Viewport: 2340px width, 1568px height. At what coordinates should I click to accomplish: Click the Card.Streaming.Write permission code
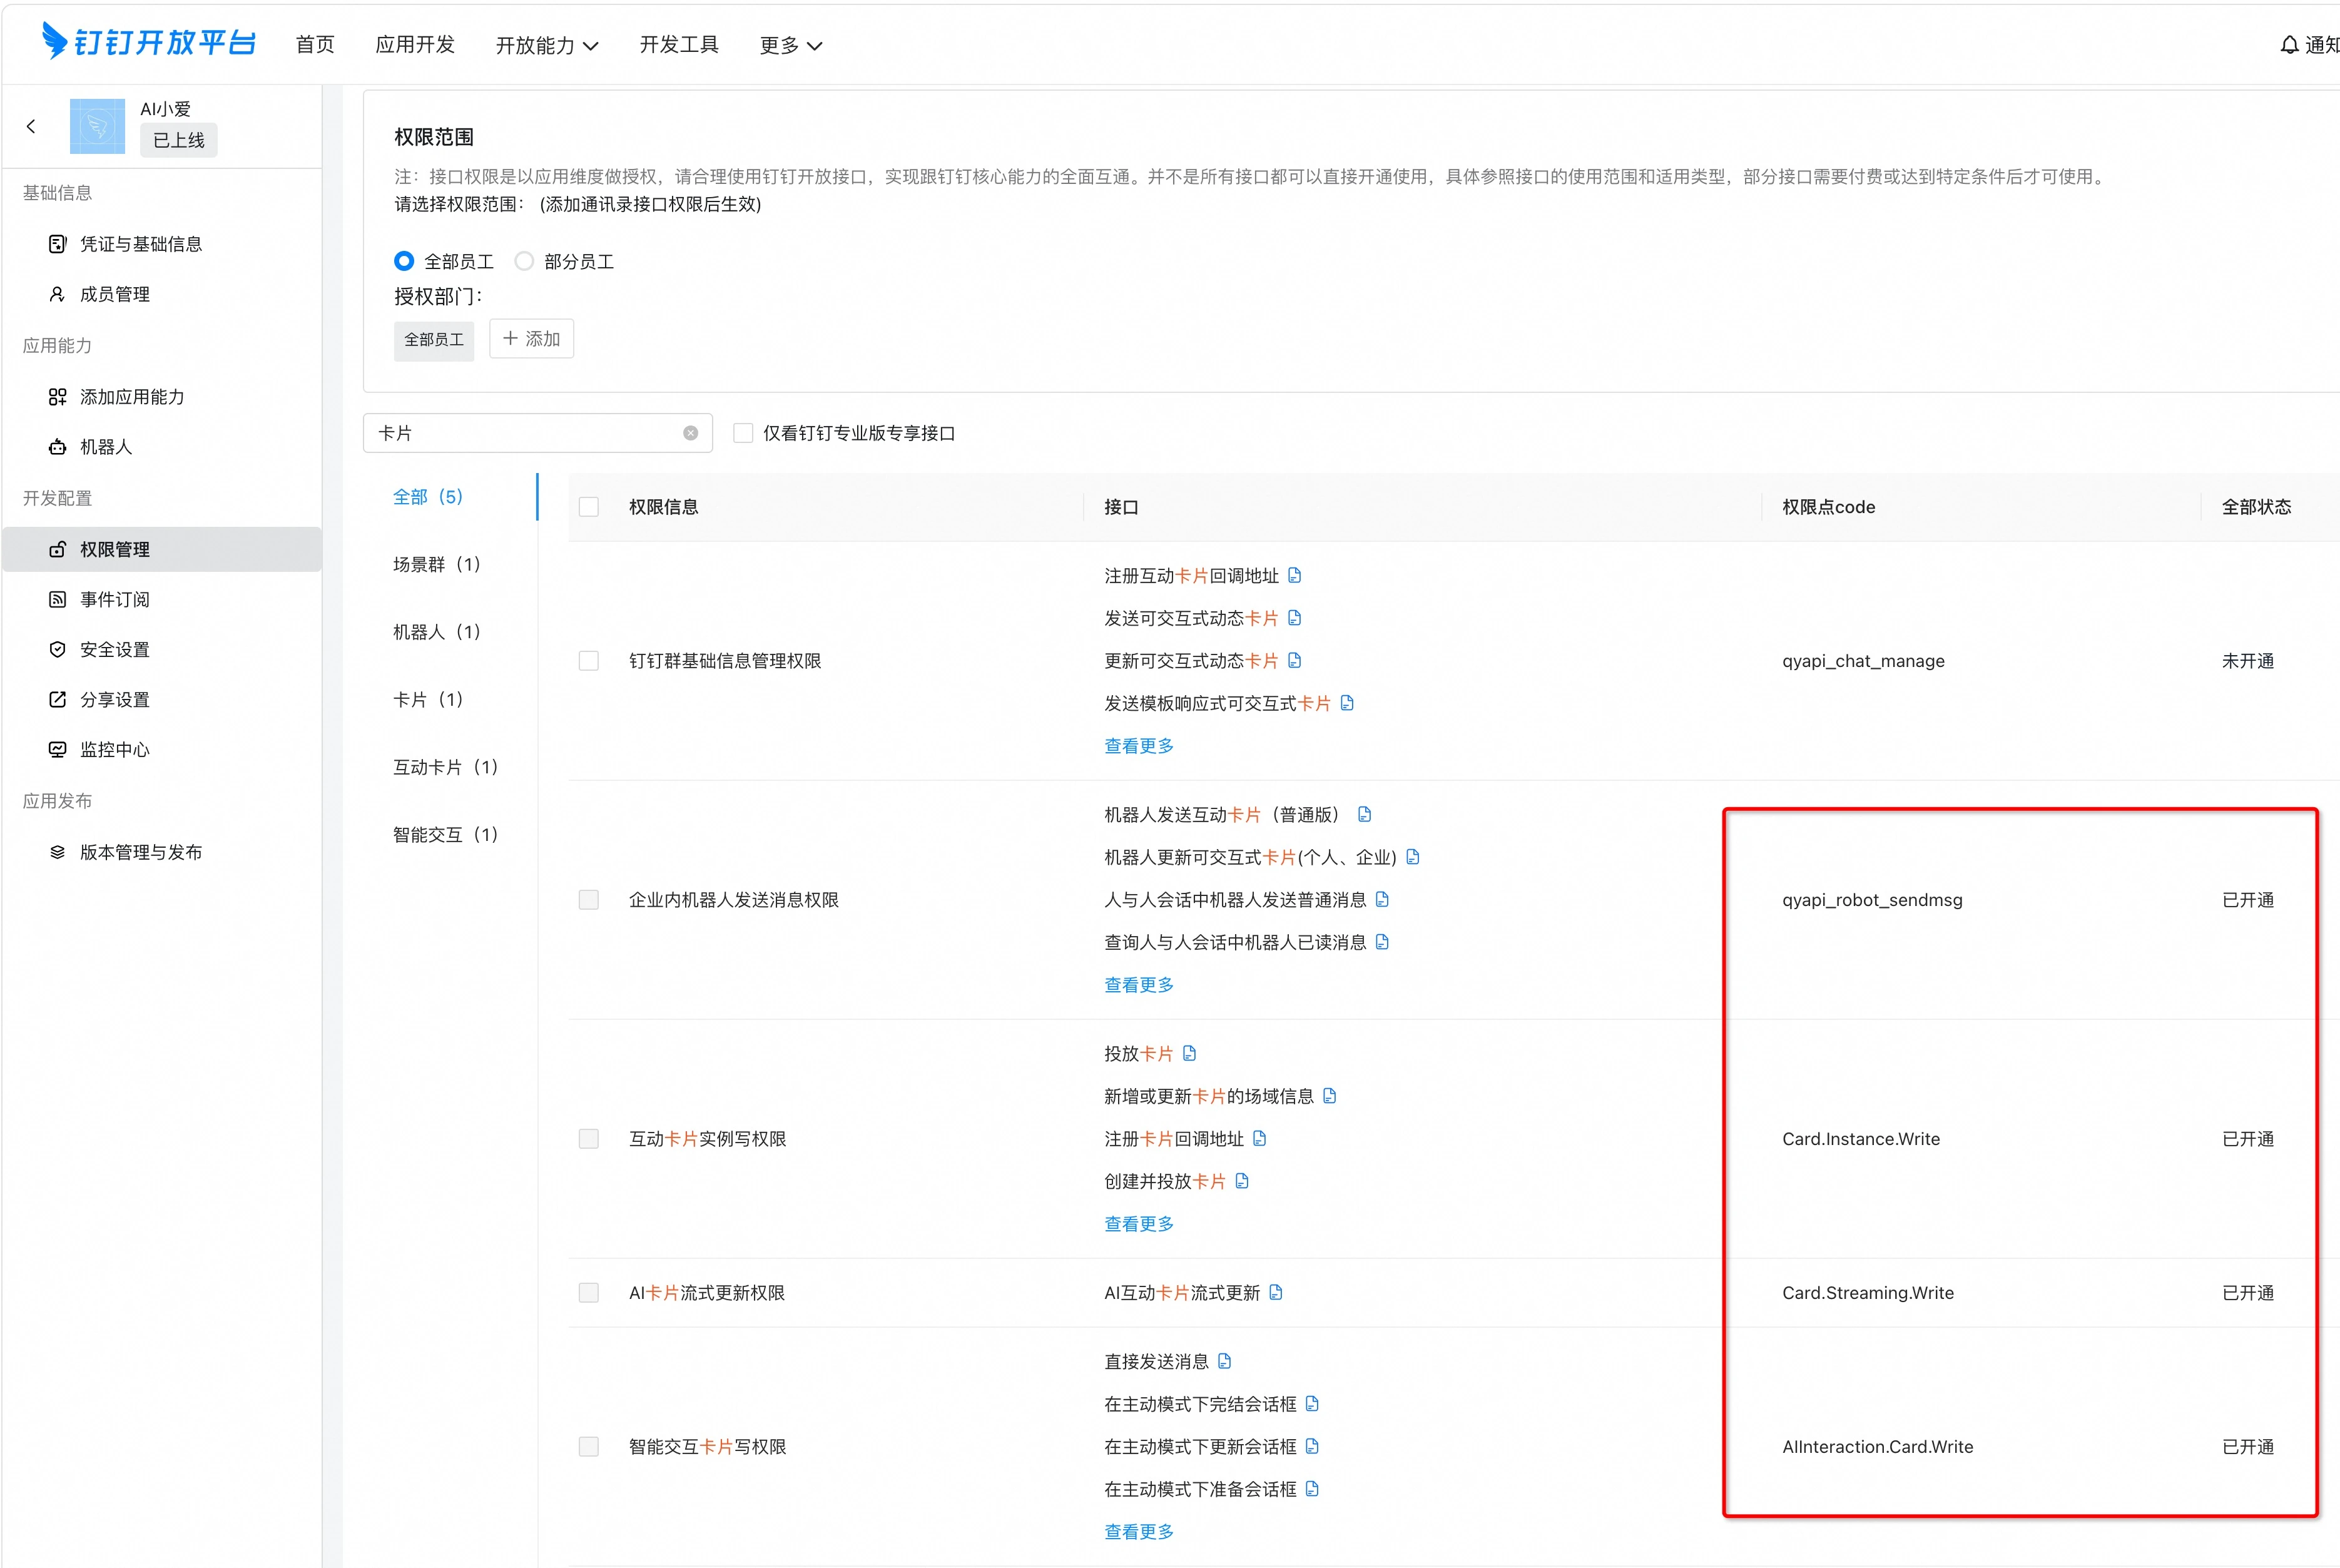point(1868,1293)
